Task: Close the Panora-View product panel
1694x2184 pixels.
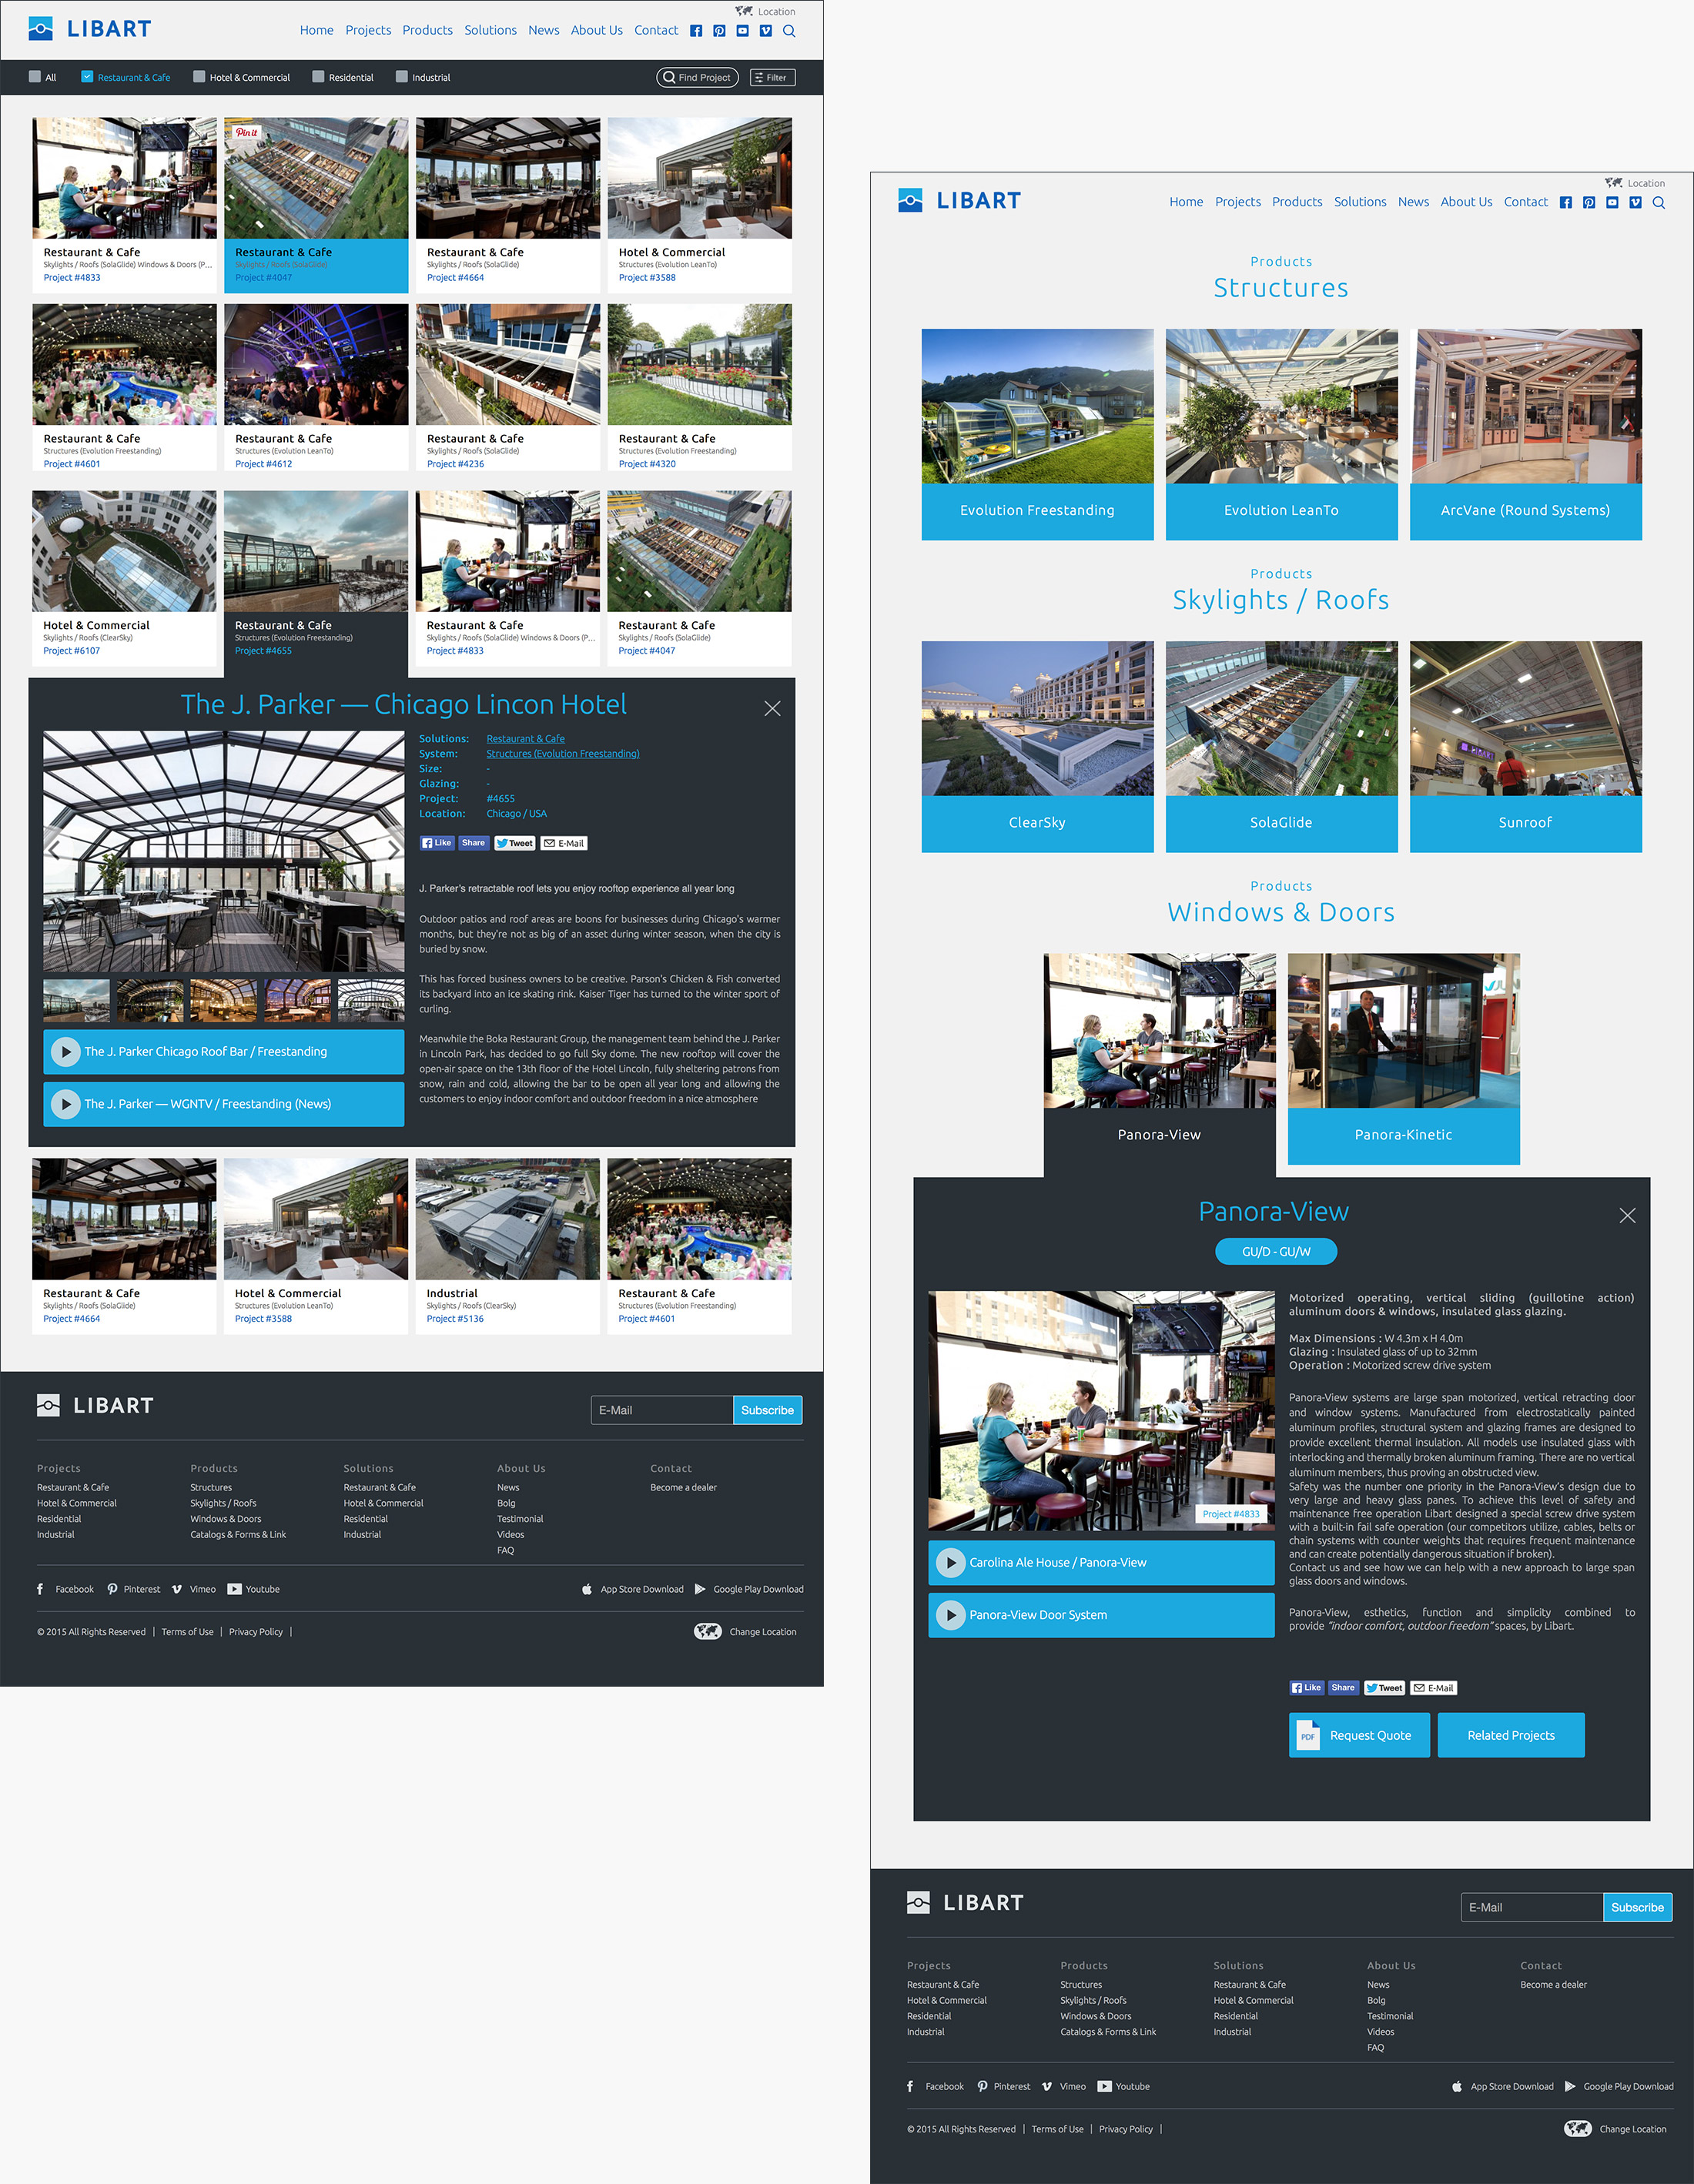Action: [x=1627, y=1215]
